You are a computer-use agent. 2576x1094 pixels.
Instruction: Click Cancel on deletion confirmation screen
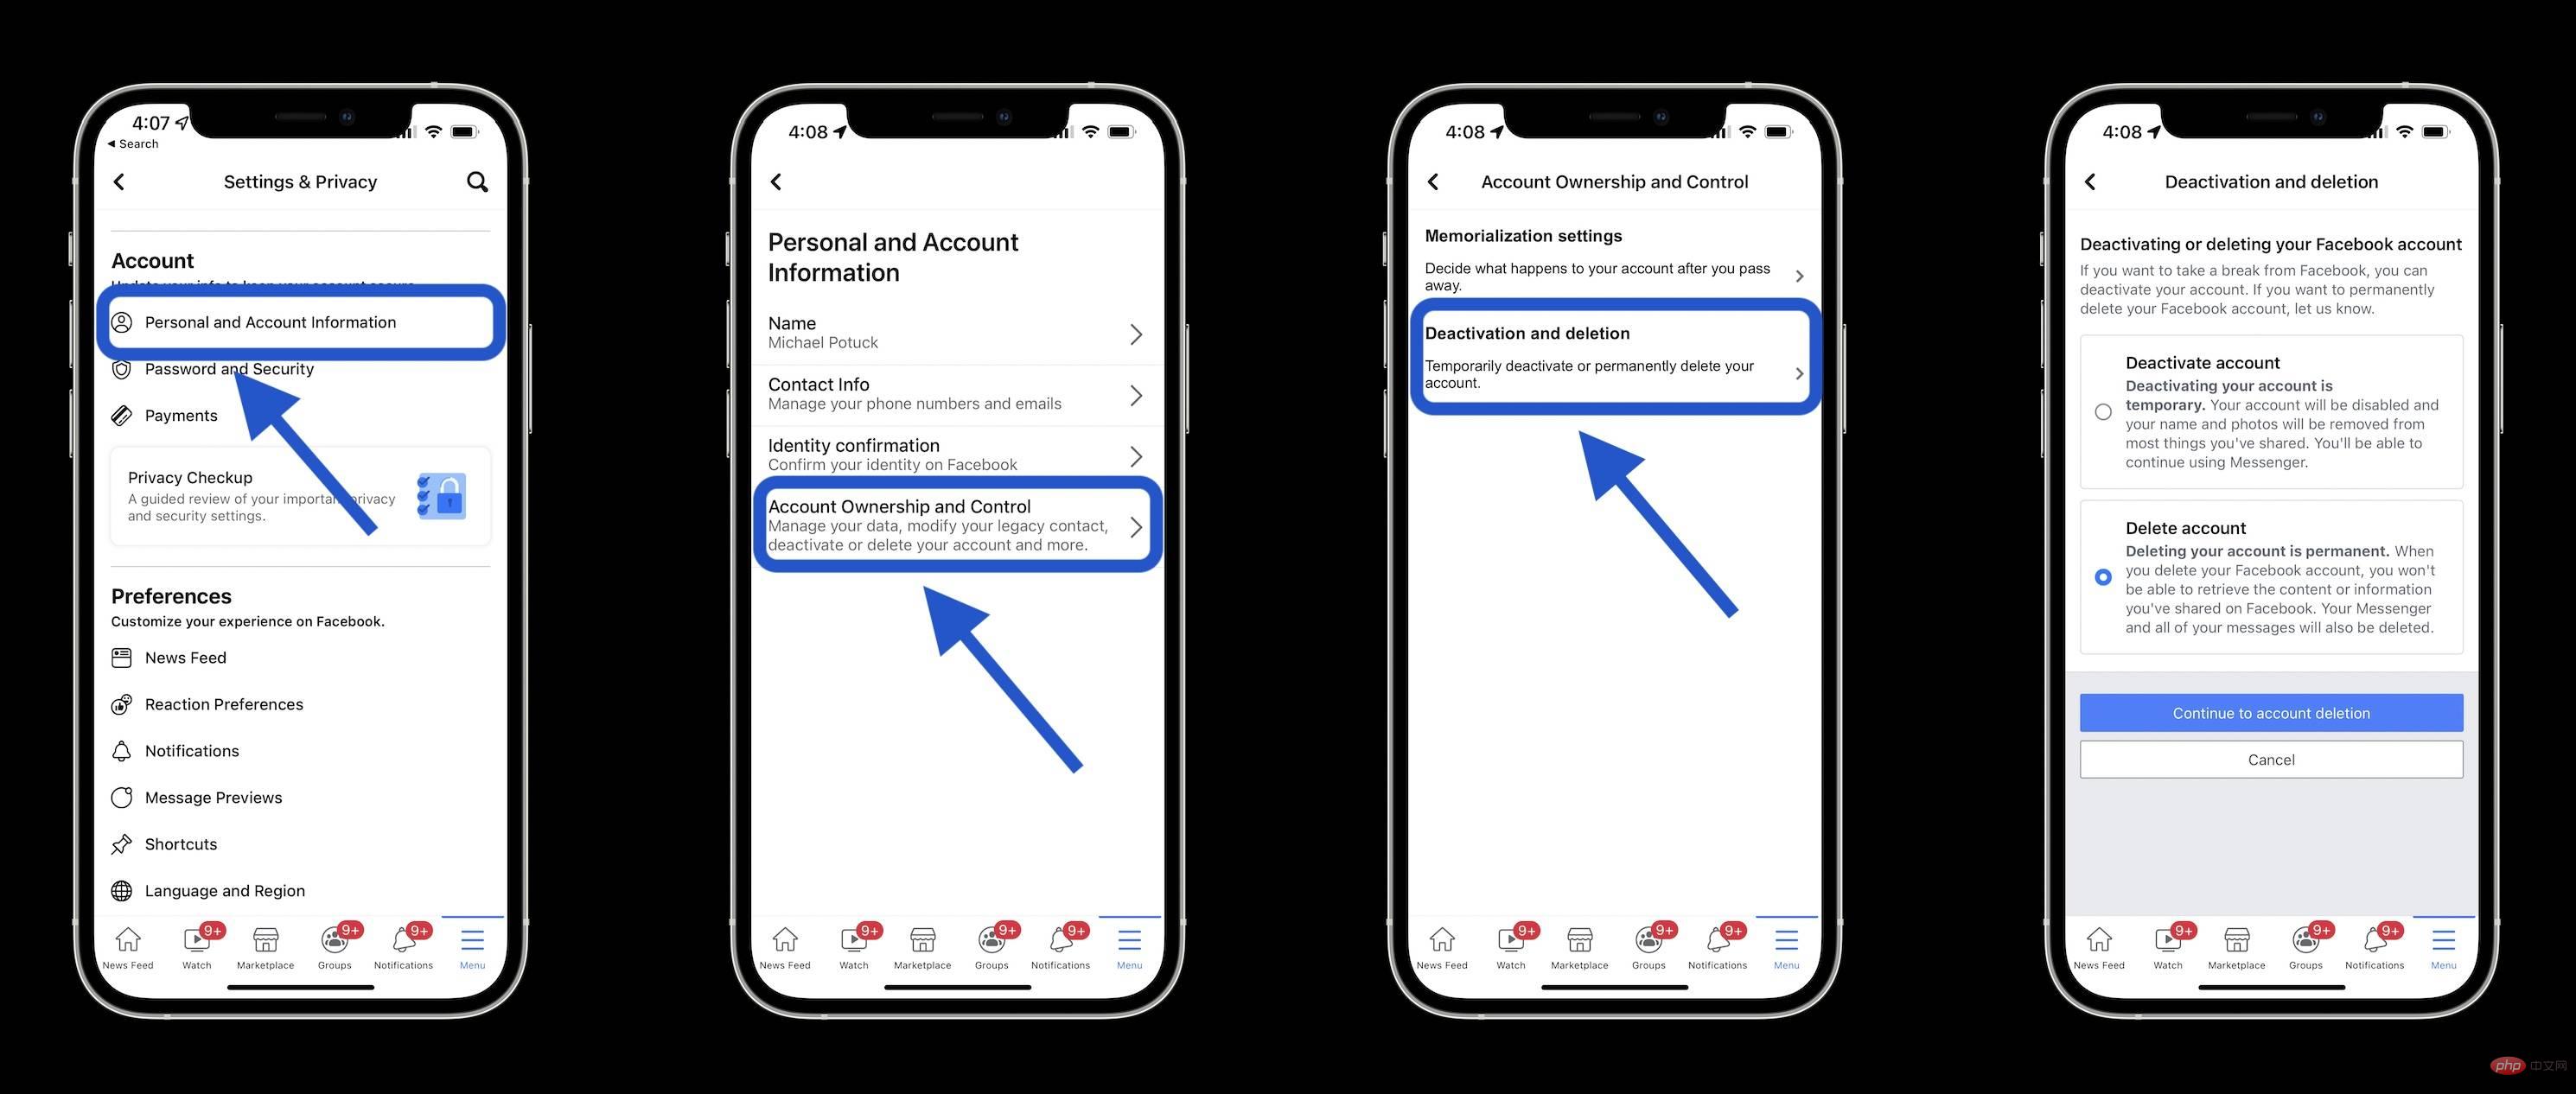(x=2271, y=759)
